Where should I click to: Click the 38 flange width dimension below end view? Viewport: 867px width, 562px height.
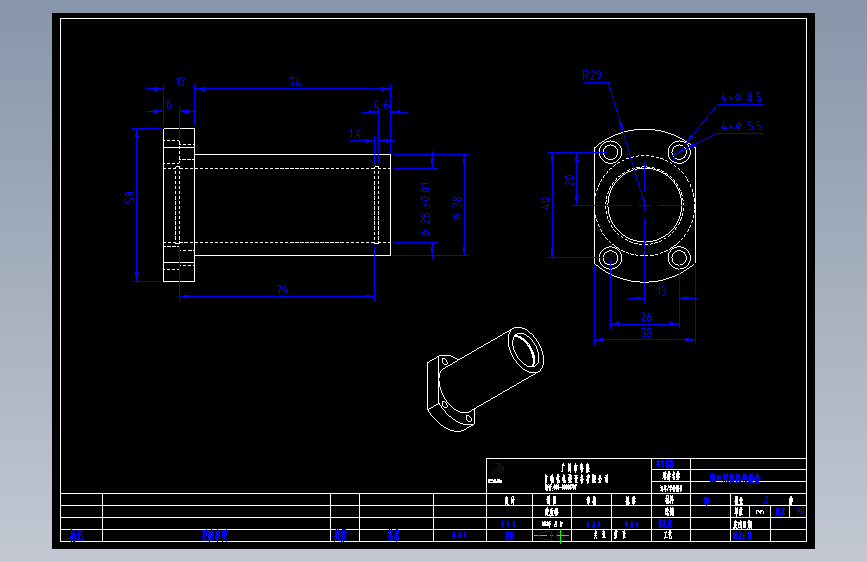click(646, 333)
